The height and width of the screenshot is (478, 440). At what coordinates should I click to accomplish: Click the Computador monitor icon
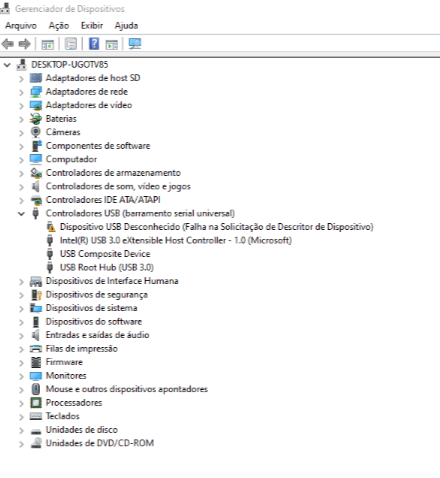pos(36,159)
